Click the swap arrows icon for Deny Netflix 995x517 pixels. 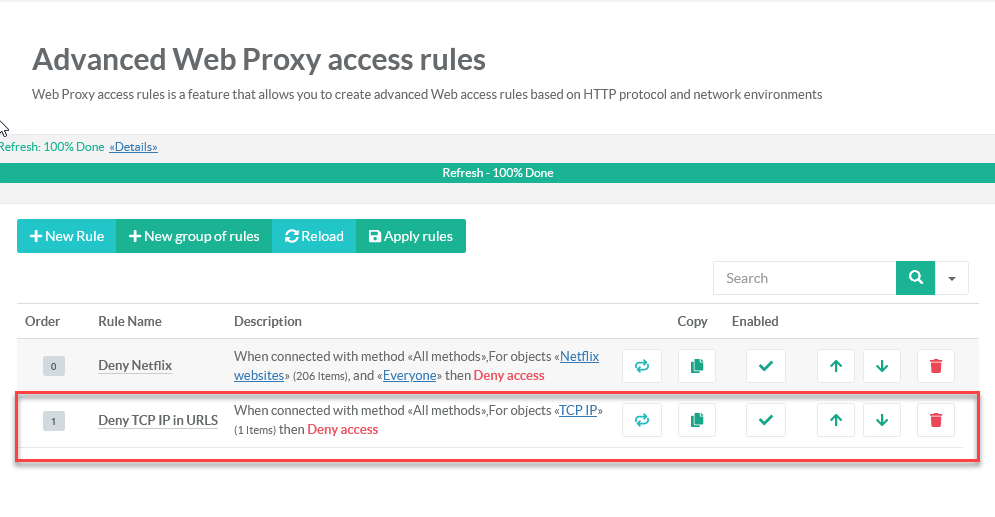point(642,366)
